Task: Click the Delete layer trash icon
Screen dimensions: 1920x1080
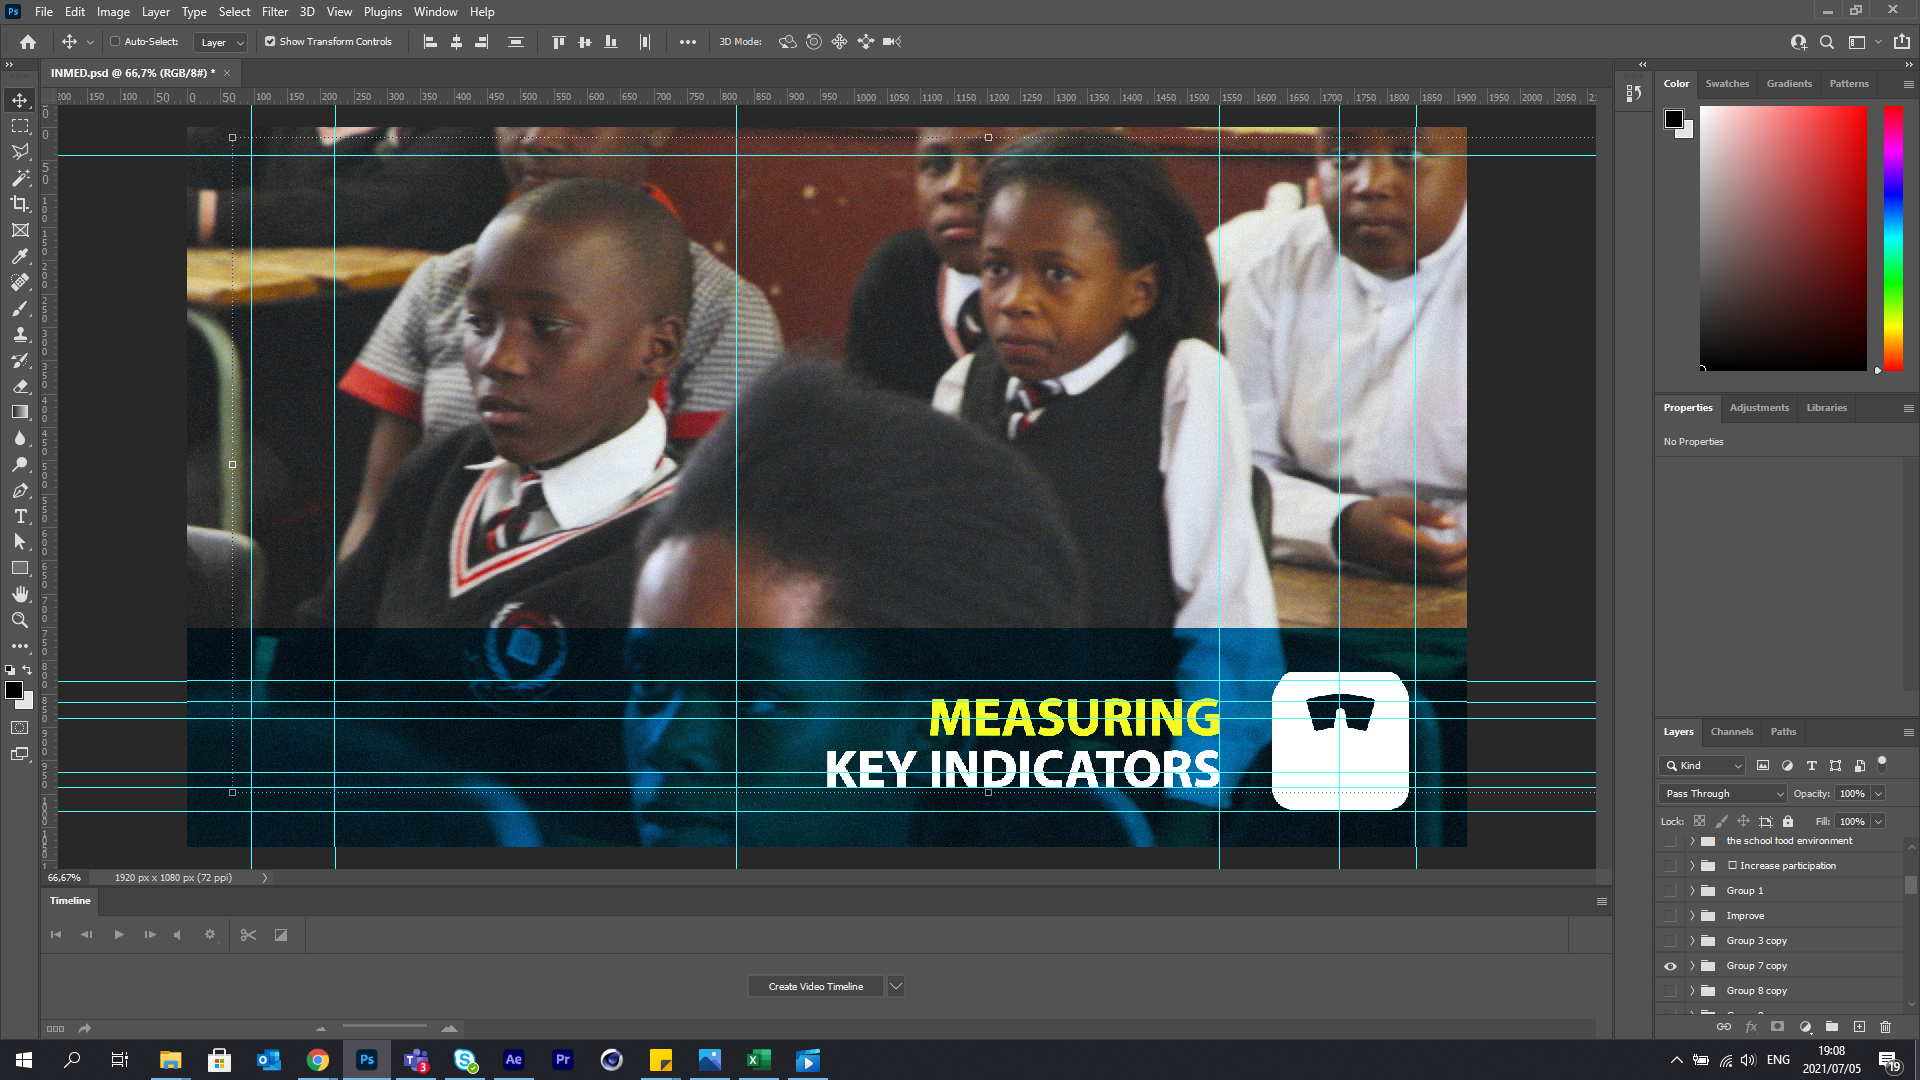Action: [x=1886, y=1026]
